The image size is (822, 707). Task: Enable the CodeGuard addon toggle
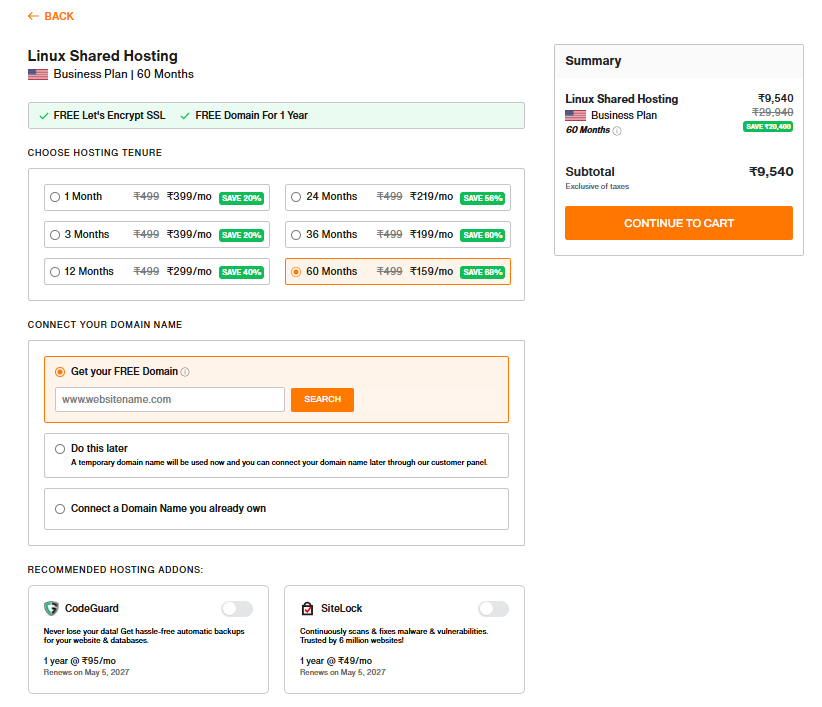[237, 608]
